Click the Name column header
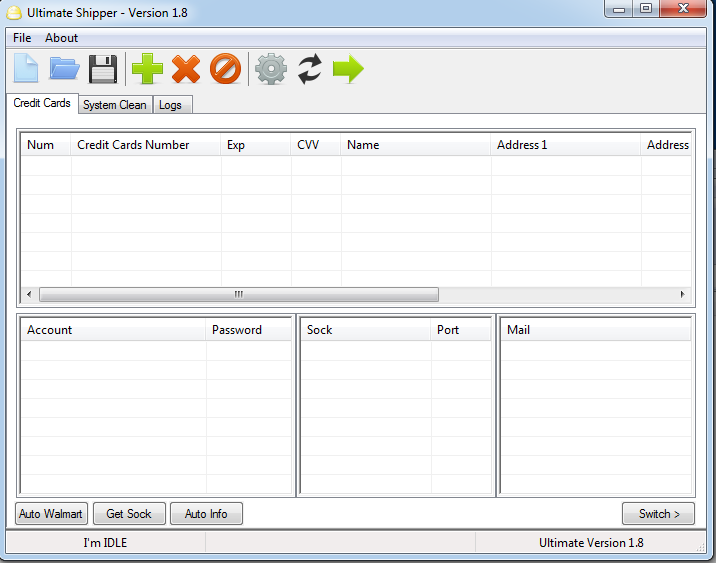Viewport: 716px width, 563px height. pyautogui.click(x=415, y=145)
